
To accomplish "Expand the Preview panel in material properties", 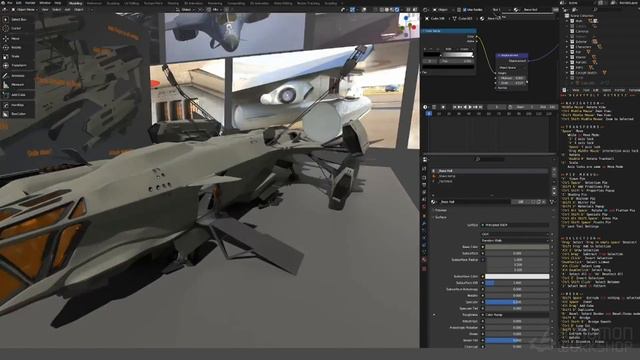I will [440, 210].
